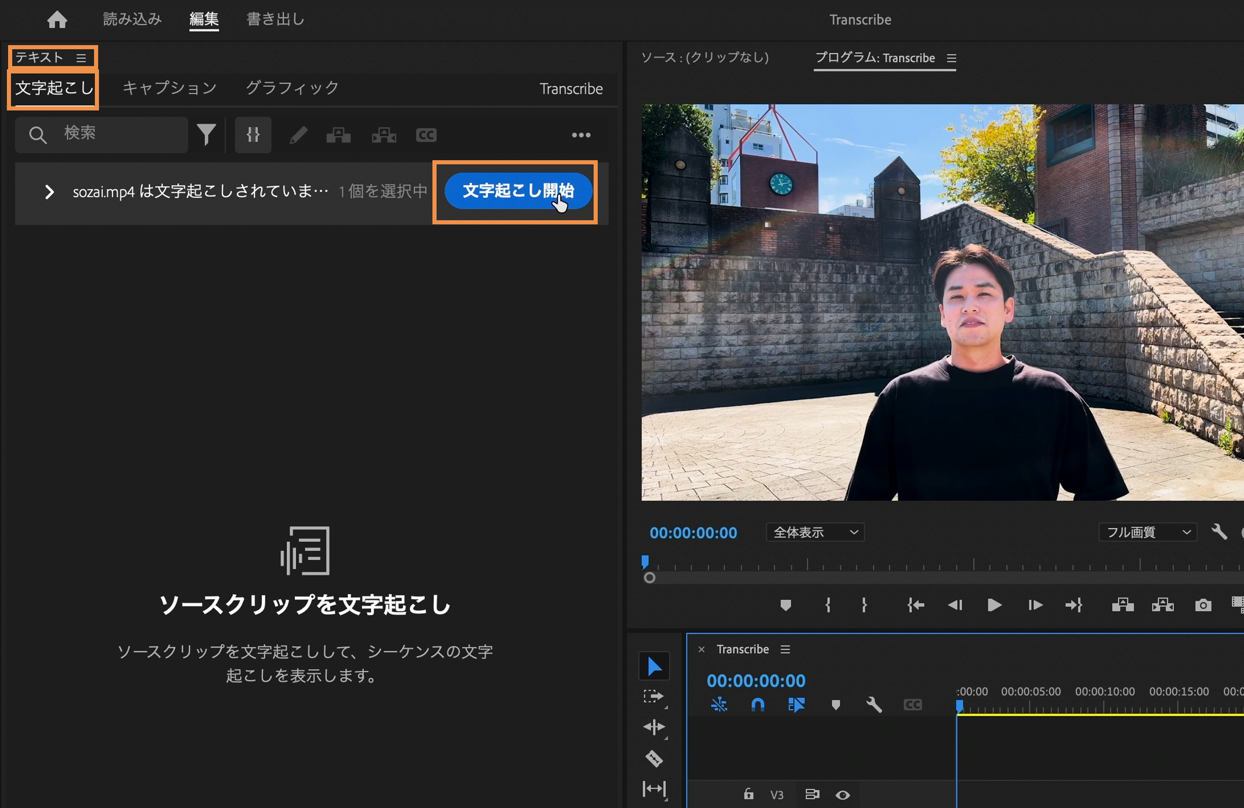The image size is (1244, 808).
Task: Go to Out point button
Action: coord(1074,605)
